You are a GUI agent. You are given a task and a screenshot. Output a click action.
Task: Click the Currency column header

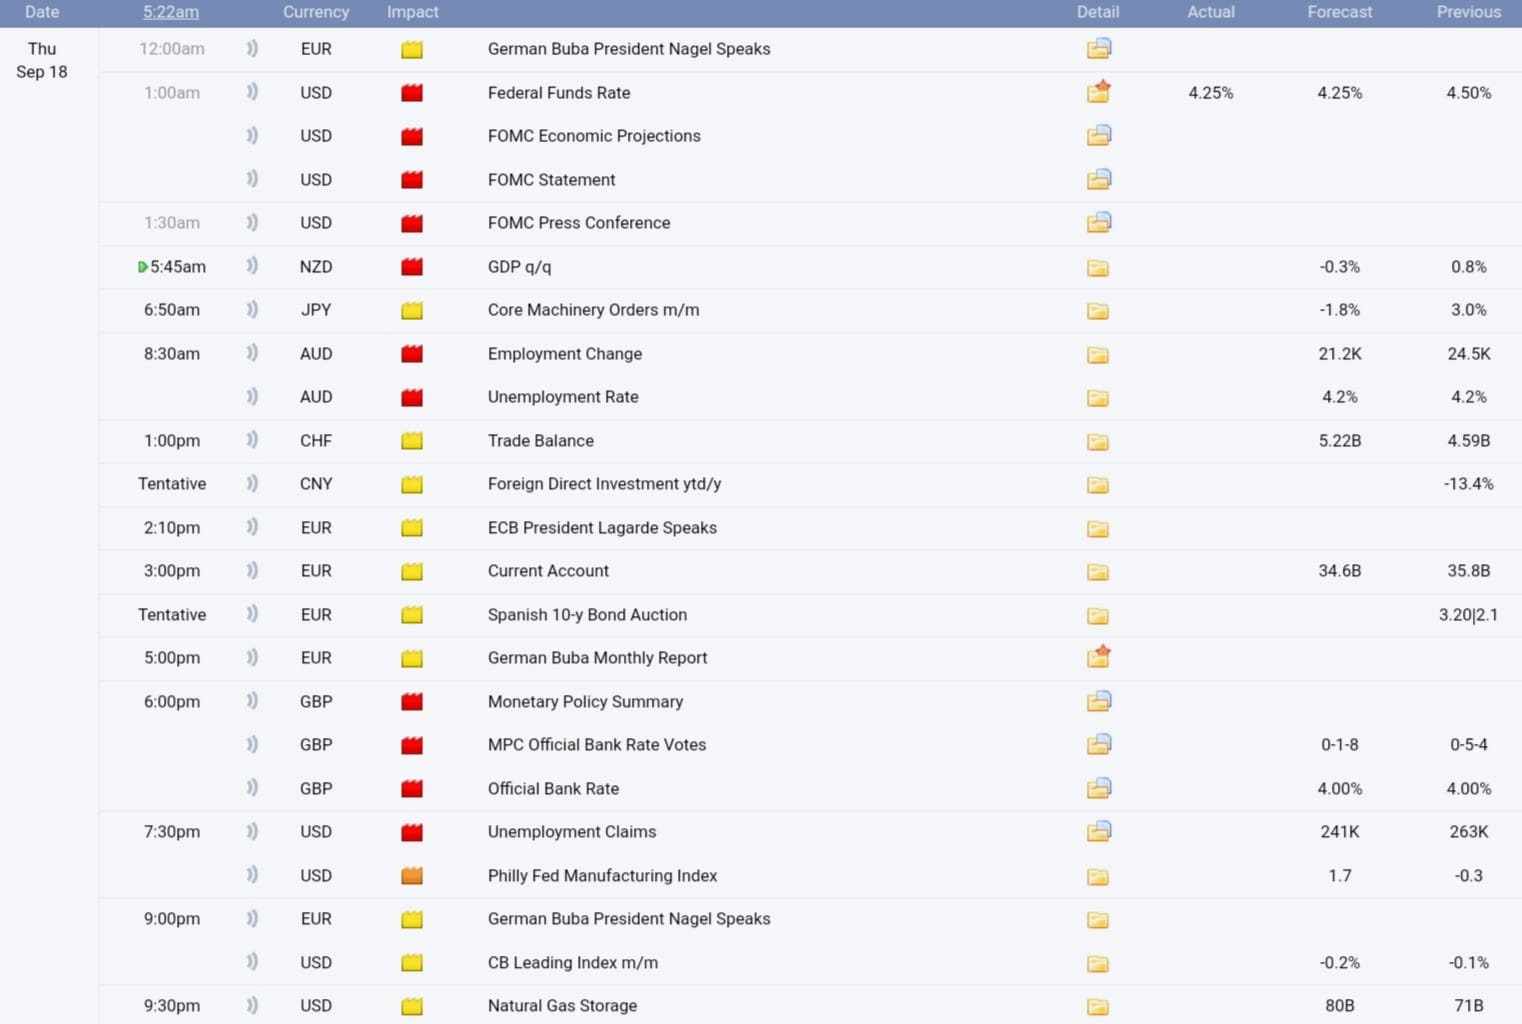tap(315, 12)
